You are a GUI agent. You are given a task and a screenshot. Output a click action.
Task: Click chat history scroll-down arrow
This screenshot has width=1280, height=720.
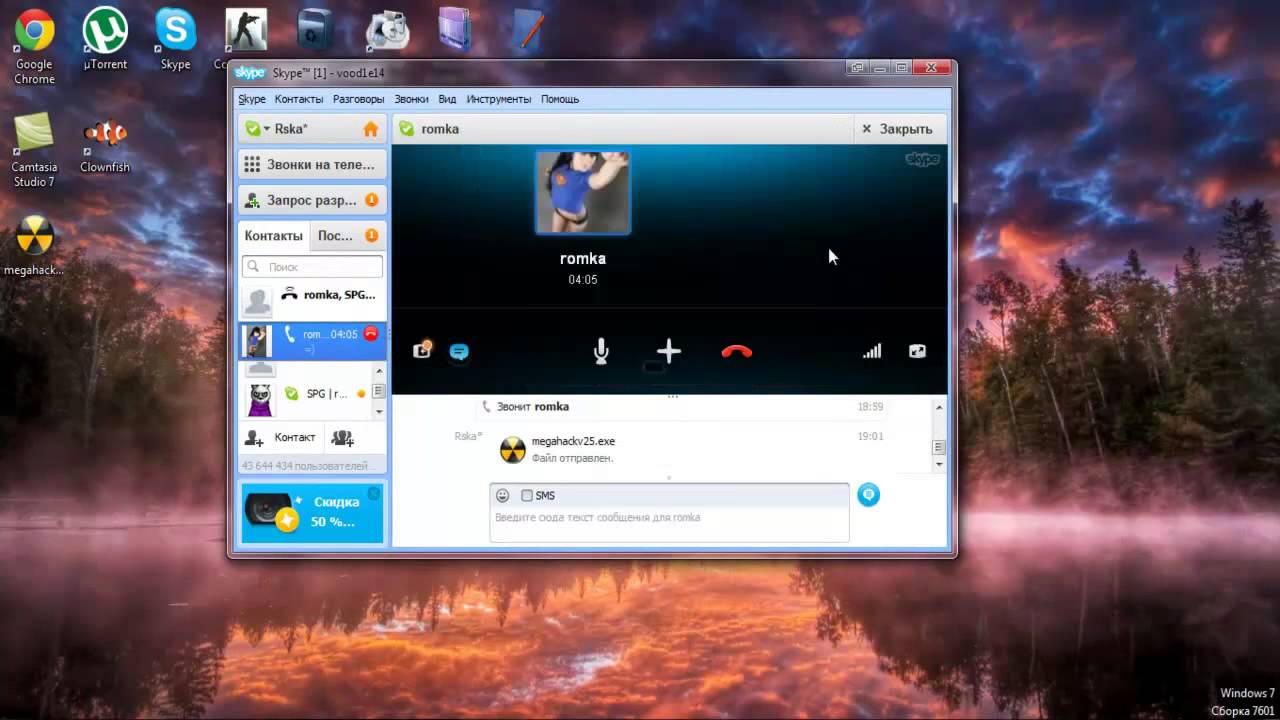[939, 464]
